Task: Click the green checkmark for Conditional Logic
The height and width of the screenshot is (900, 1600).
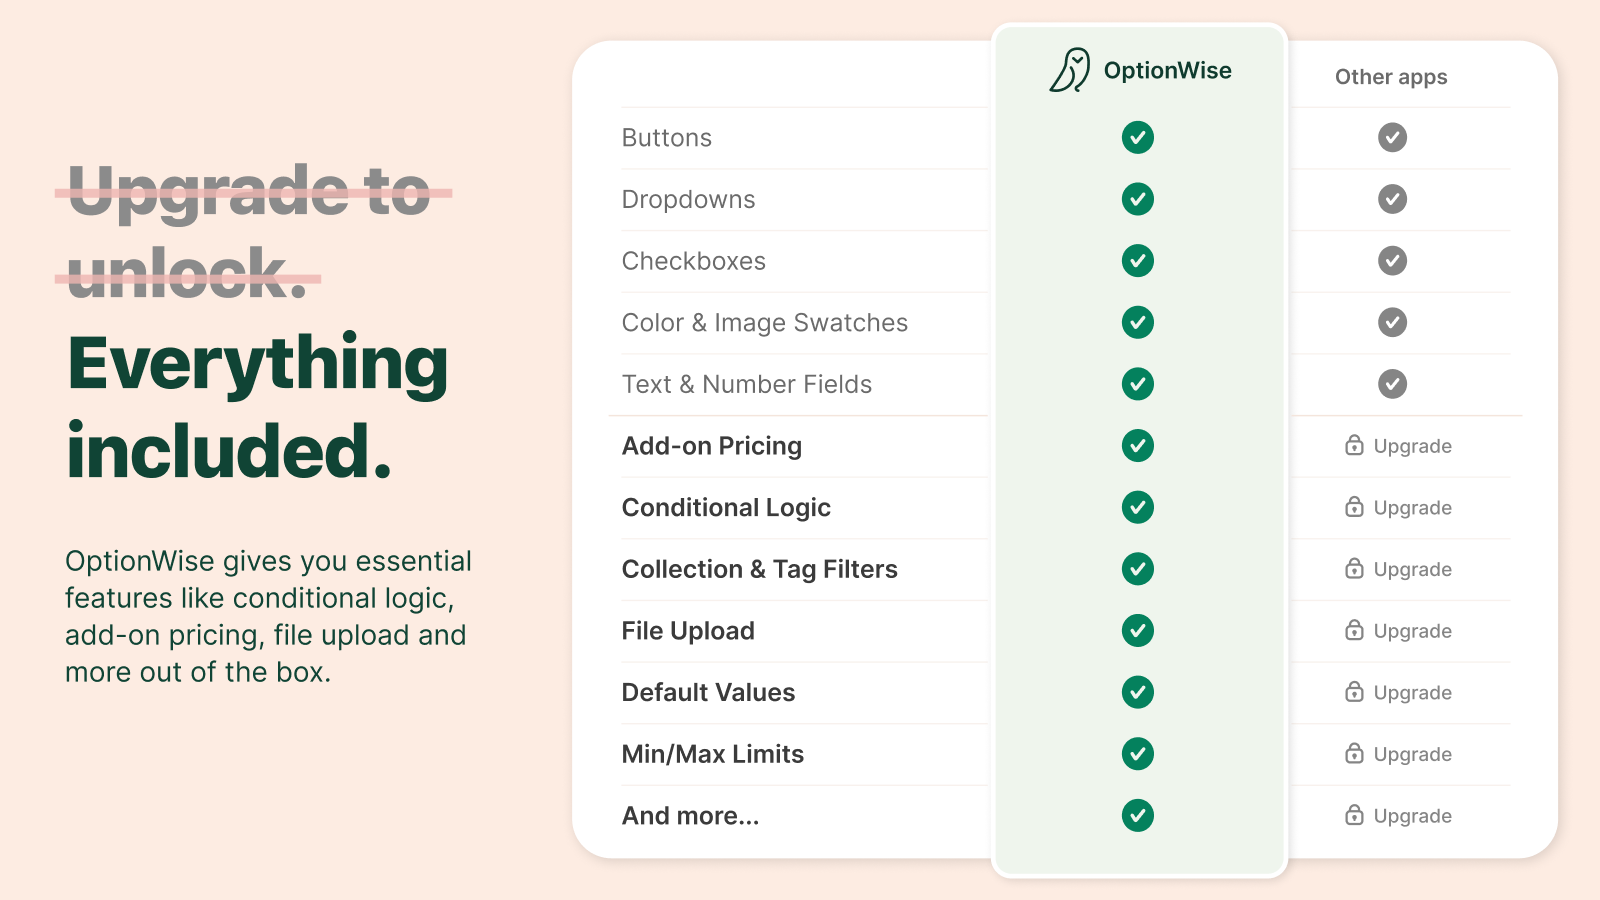Action: 1138,507
